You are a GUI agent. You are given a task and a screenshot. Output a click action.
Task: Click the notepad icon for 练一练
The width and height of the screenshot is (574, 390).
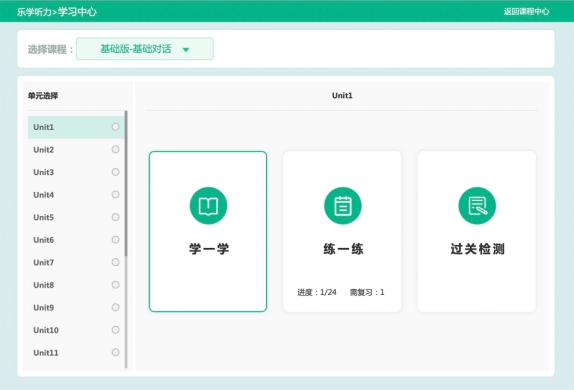(x=343, y=206)
